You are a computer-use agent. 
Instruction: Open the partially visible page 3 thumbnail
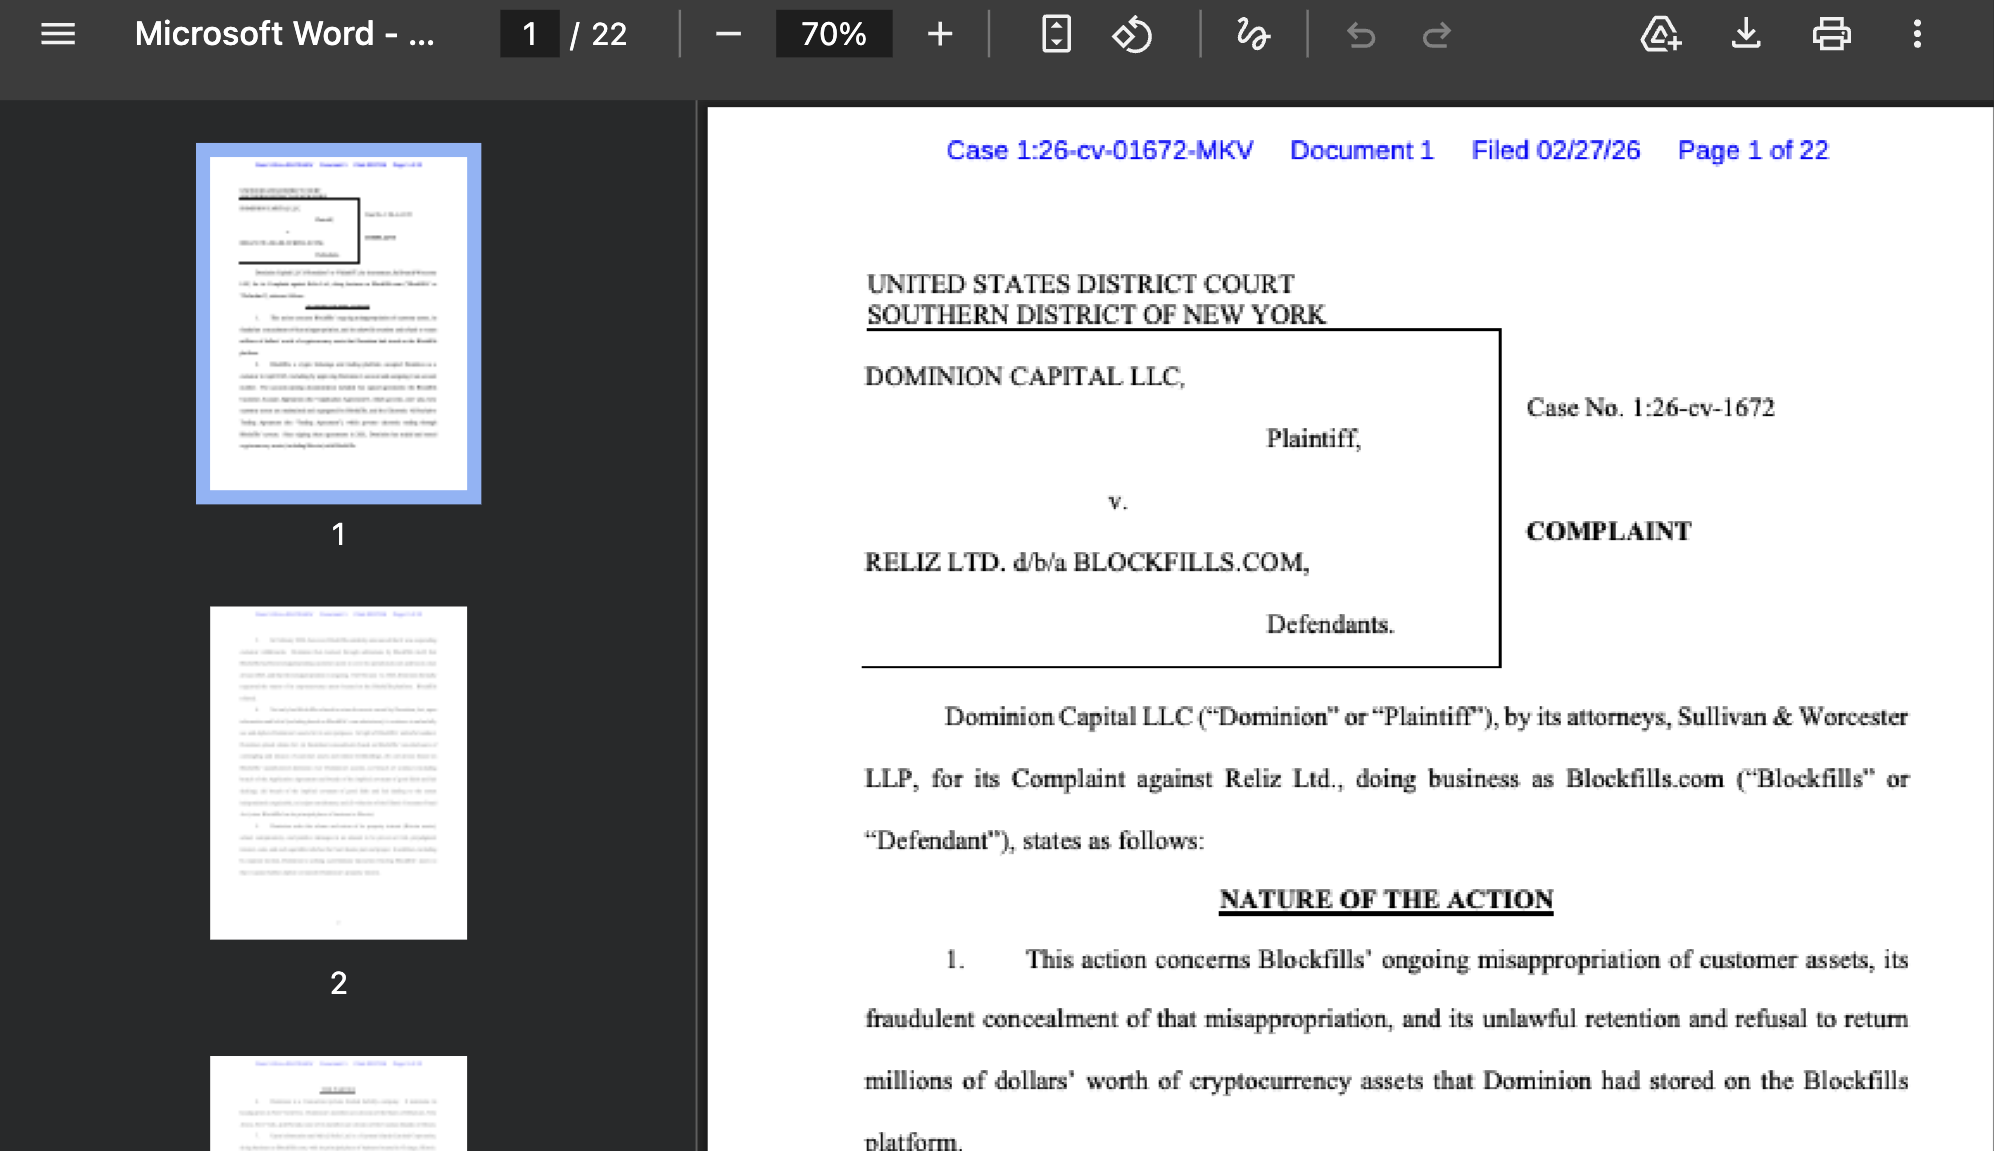338,1102
